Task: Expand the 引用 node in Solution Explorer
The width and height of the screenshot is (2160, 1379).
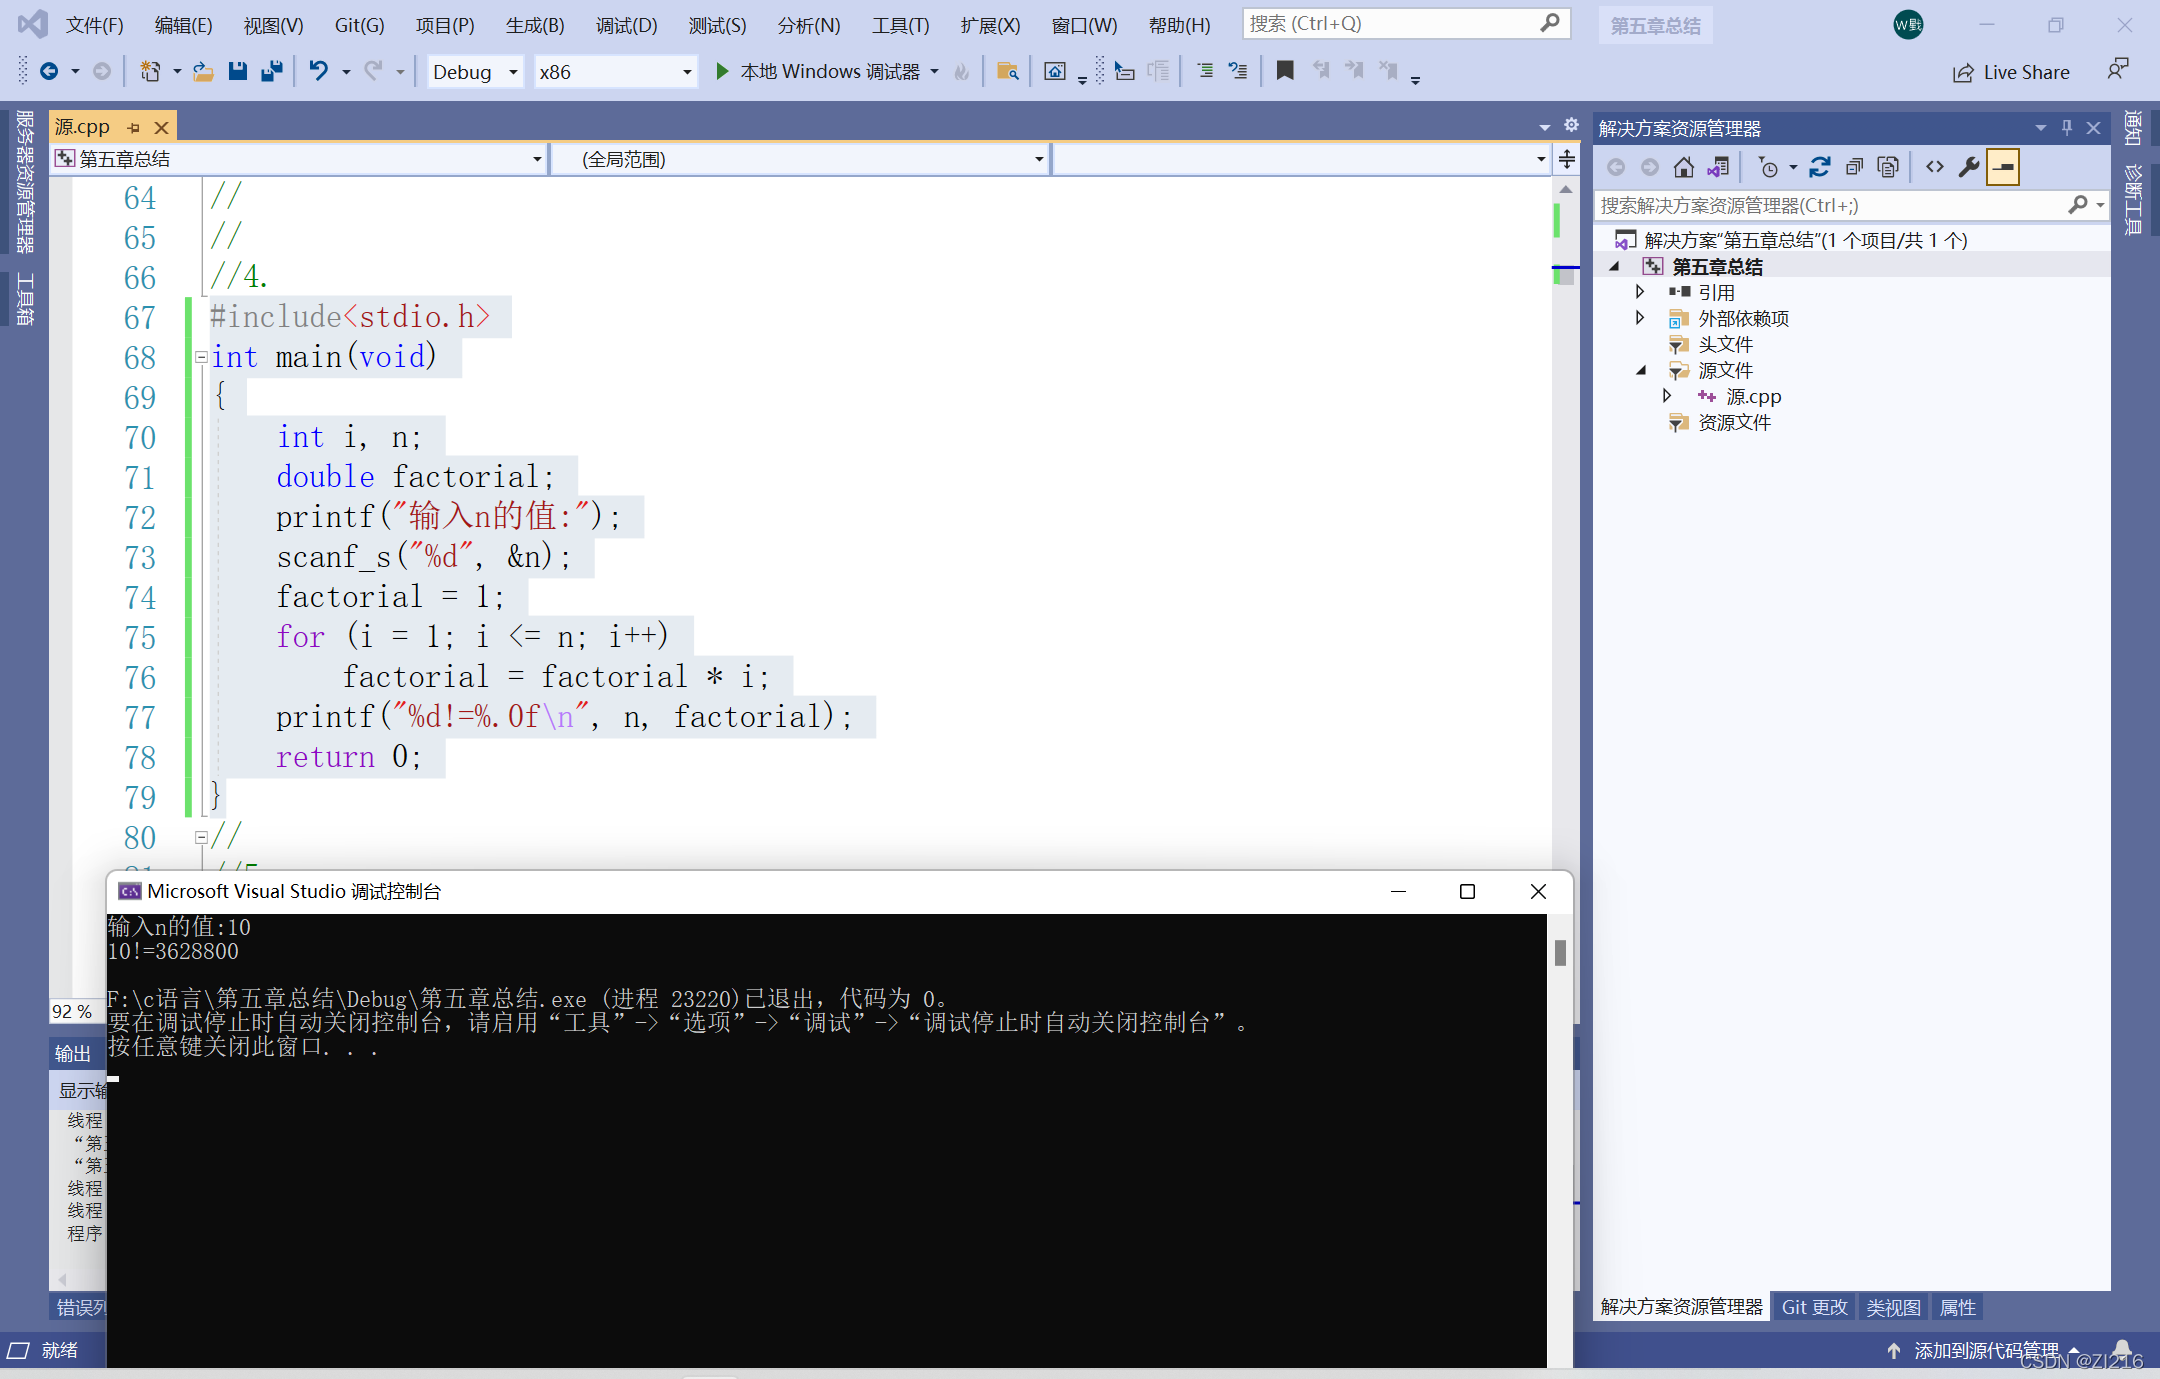Action: 1640,292
